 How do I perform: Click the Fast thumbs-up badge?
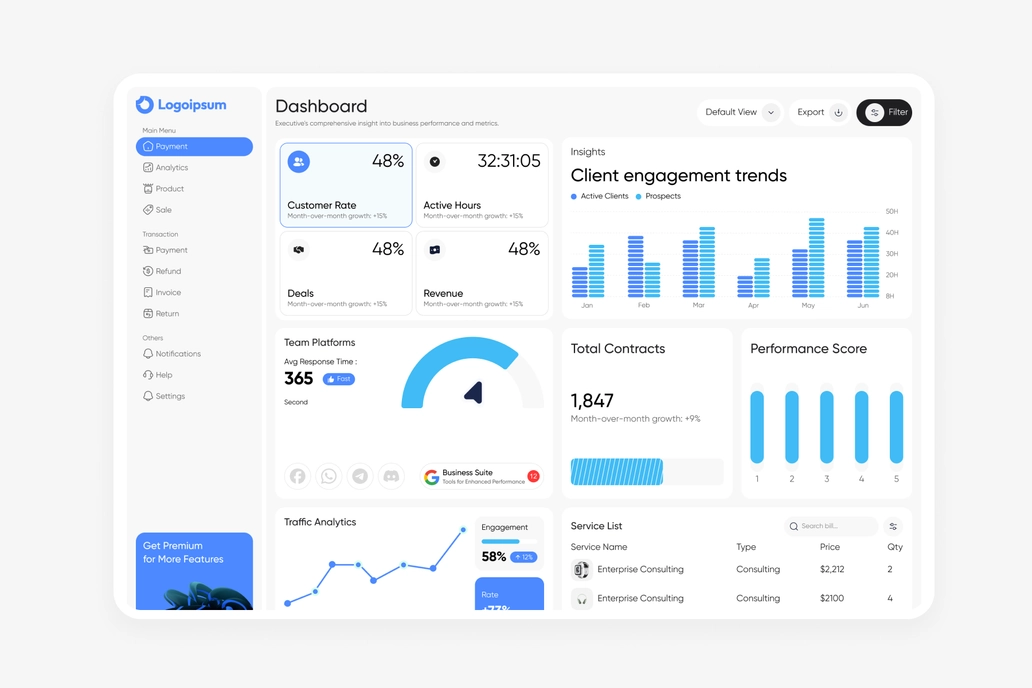coord(339,379)
